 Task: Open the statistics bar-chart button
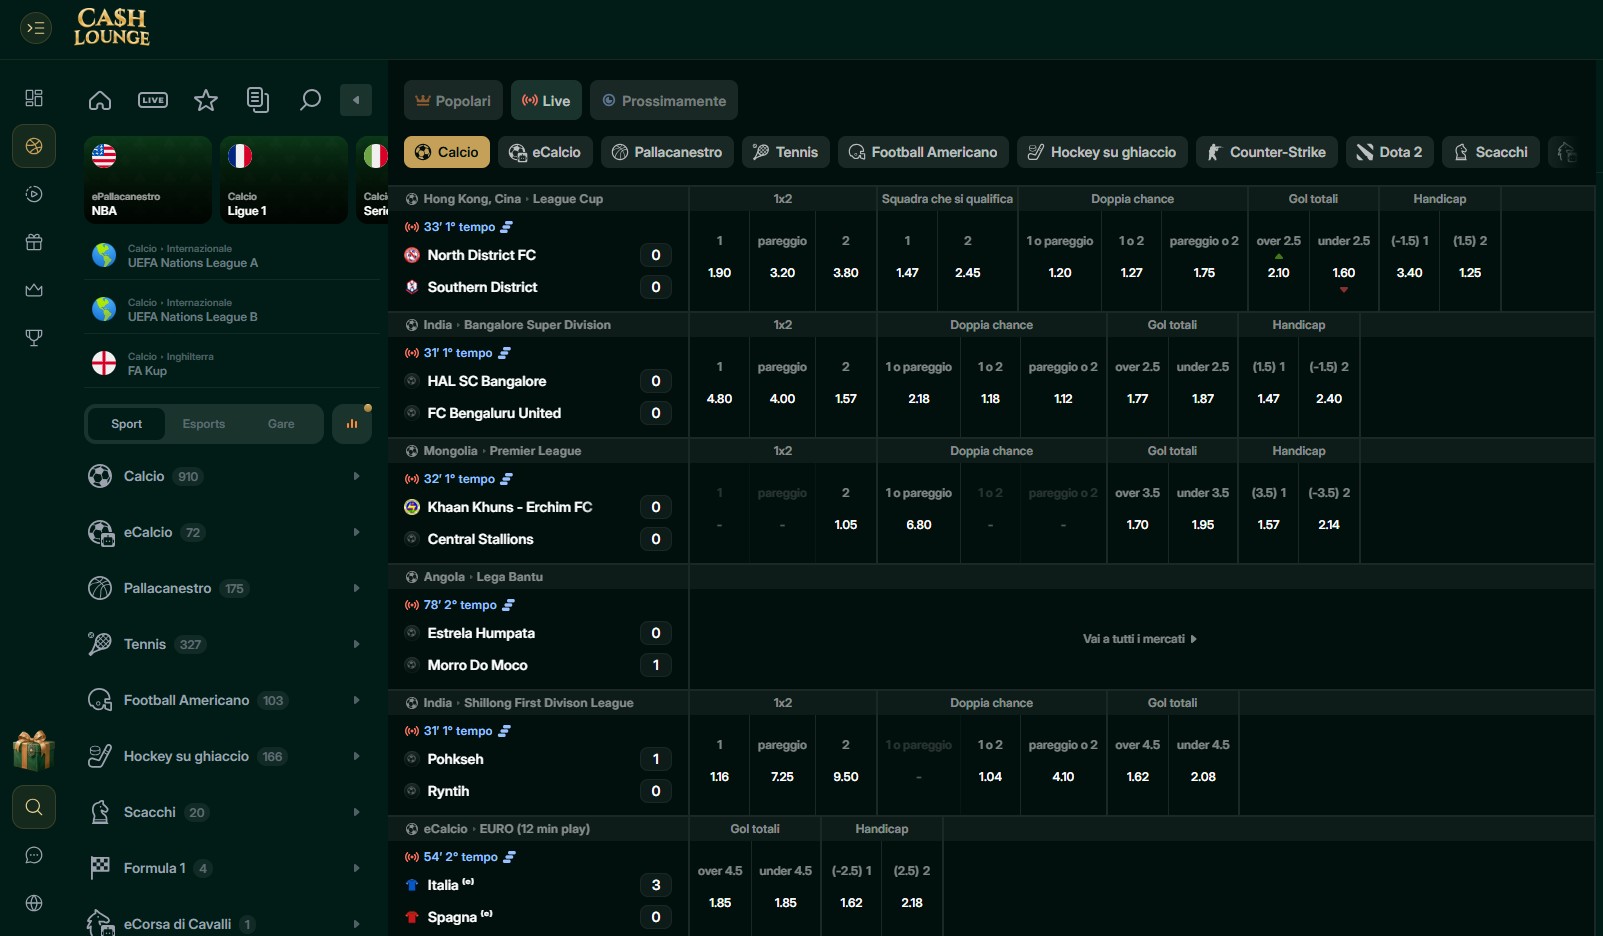pos(352,424)
